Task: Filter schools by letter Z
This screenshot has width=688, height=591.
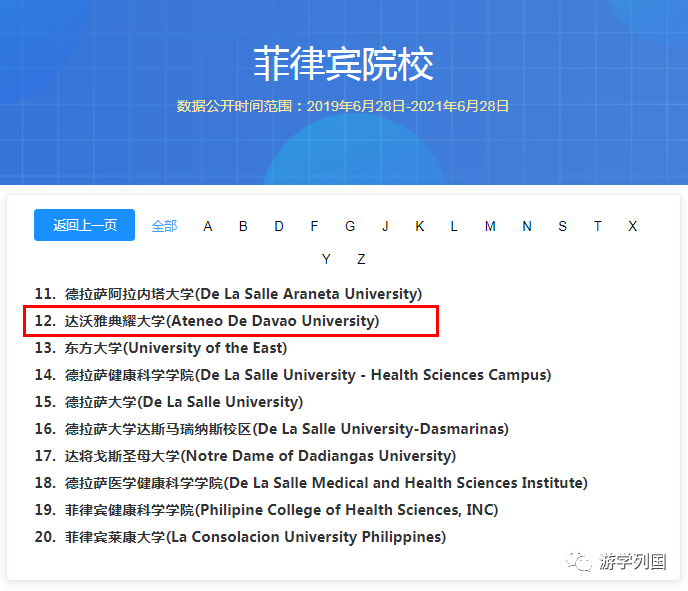Action: [361, 259]
